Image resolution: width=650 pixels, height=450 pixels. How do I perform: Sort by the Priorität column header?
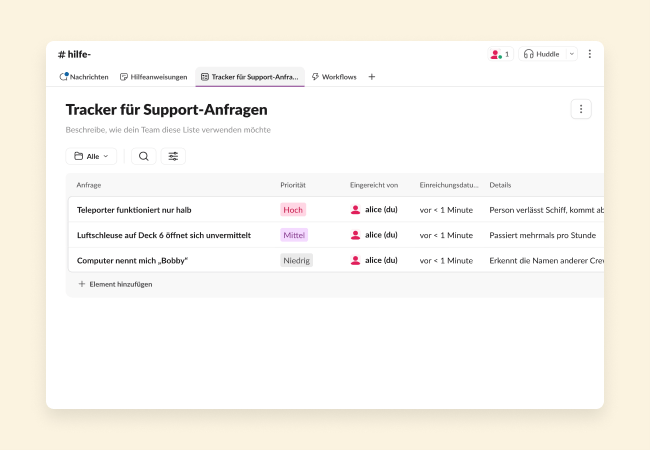click(293, 185)
